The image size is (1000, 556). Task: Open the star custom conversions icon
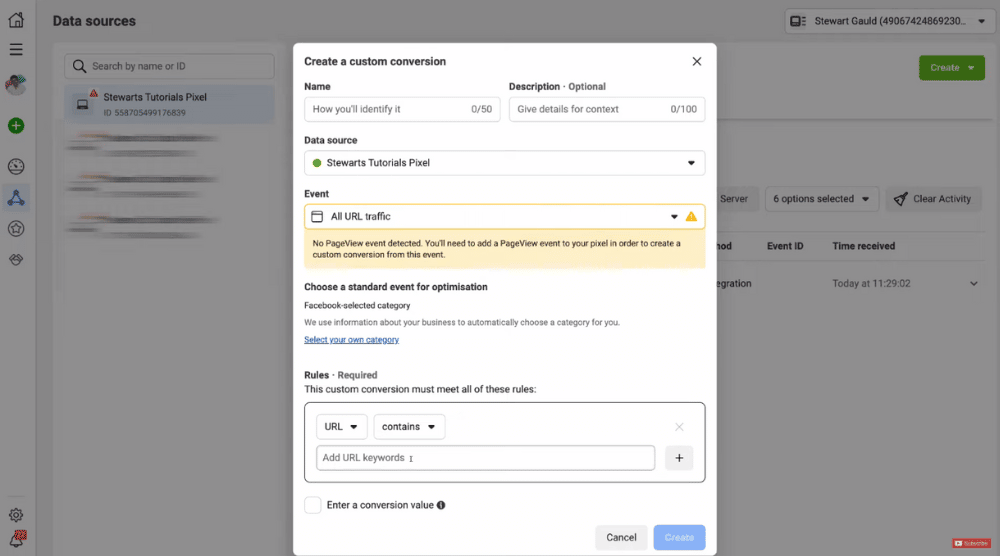[16, 228]
